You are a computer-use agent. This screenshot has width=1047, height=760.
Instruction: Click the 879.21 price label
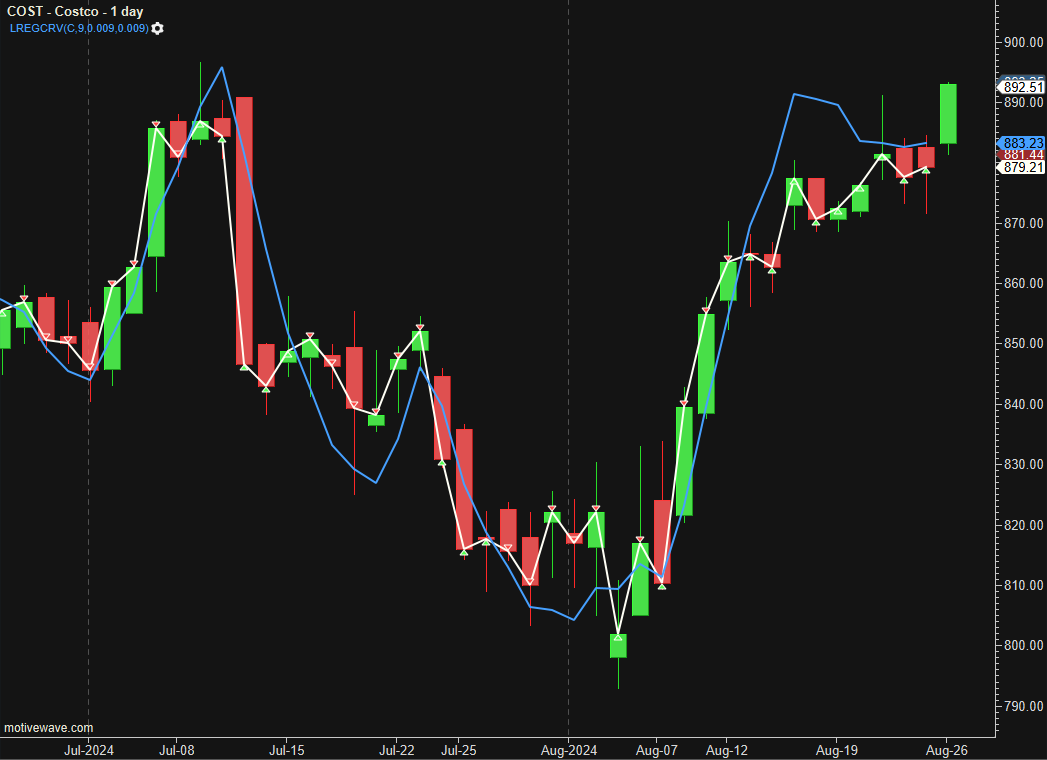(1023, 167)
